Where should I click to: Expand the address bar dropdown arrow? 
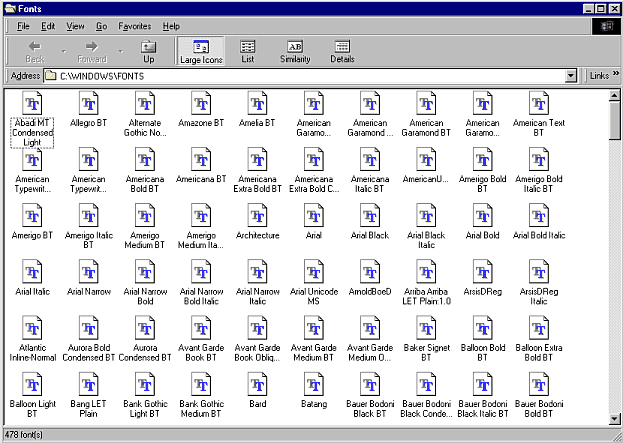[571, 75]
